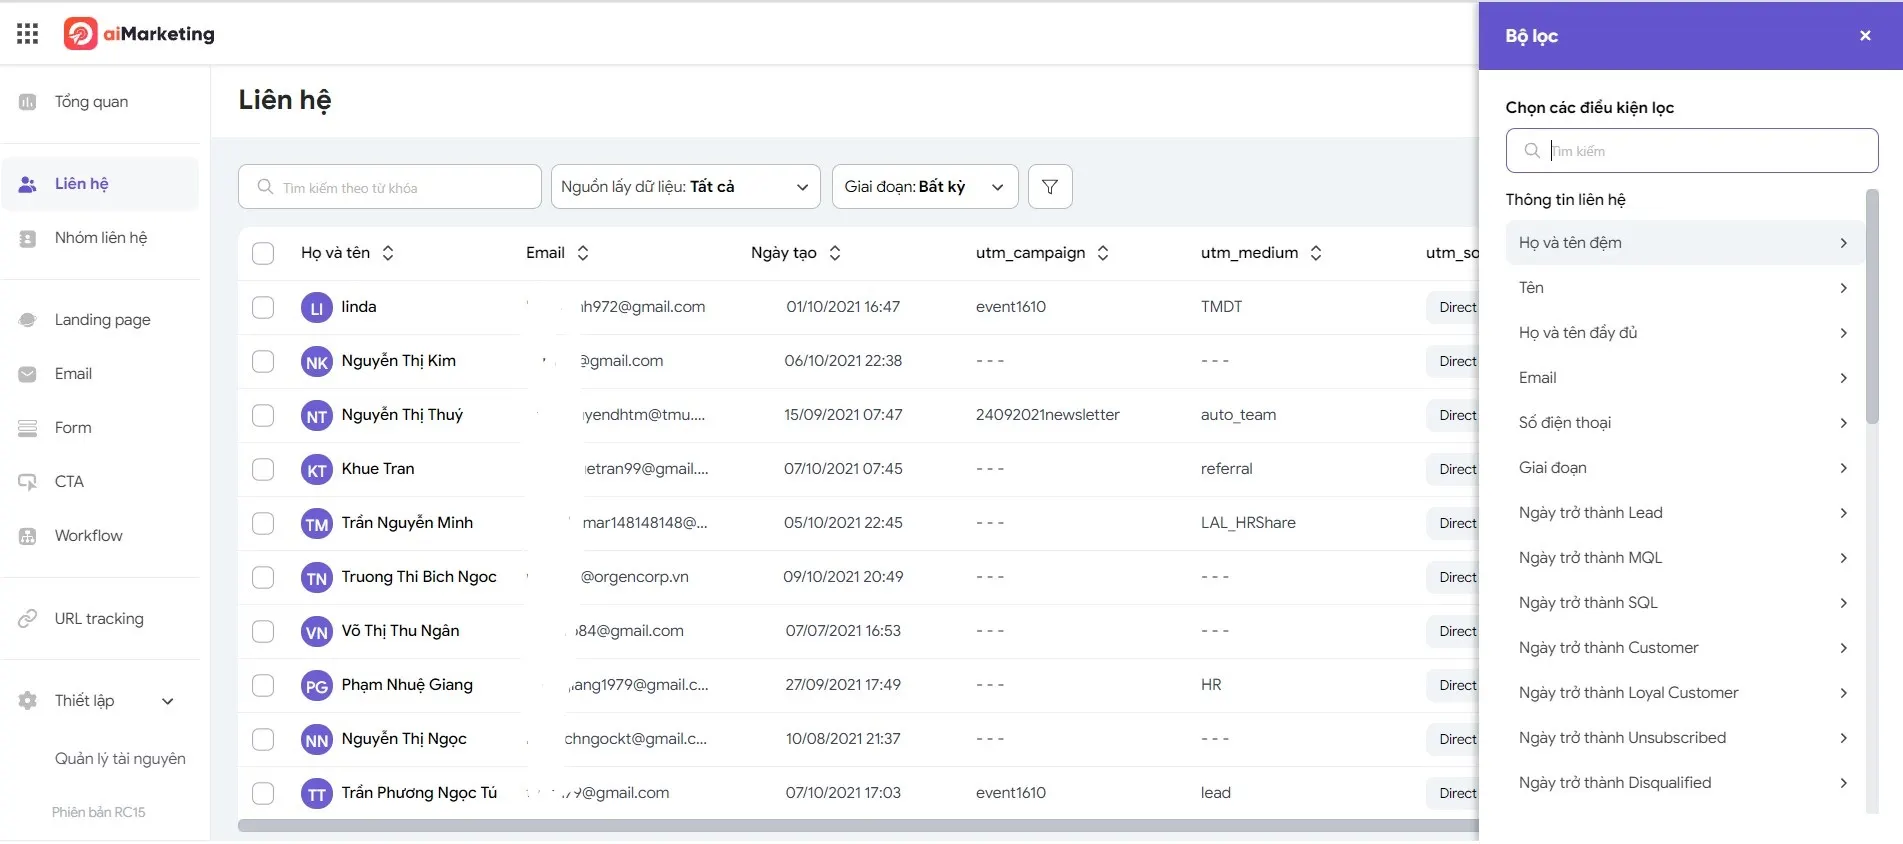This screenshot has height=844, width=1903.
Task: Click the LI avatar for linda
Action: point(316,308)
